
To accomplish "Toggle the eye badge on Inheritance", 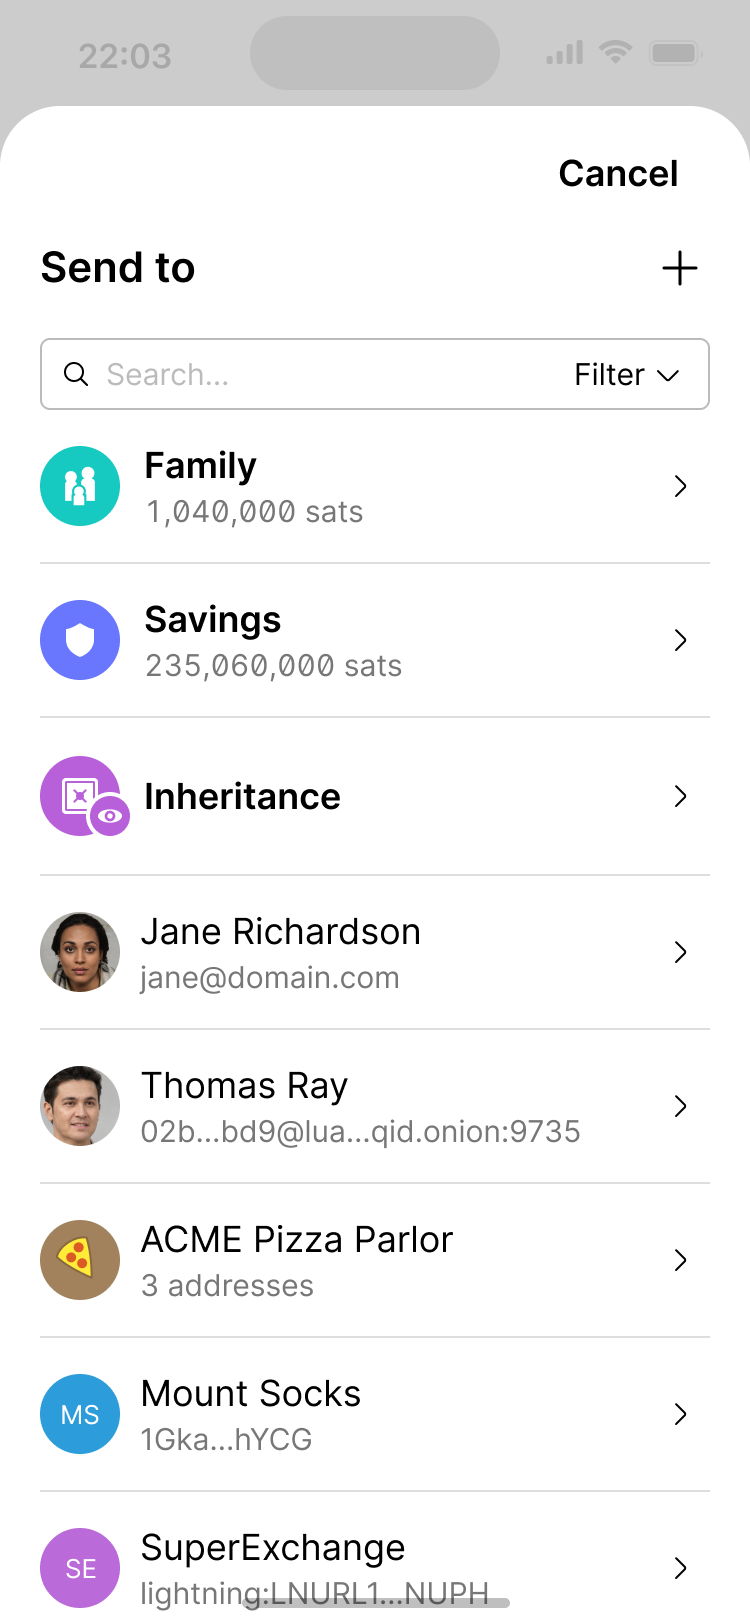I will click(110, 816).
